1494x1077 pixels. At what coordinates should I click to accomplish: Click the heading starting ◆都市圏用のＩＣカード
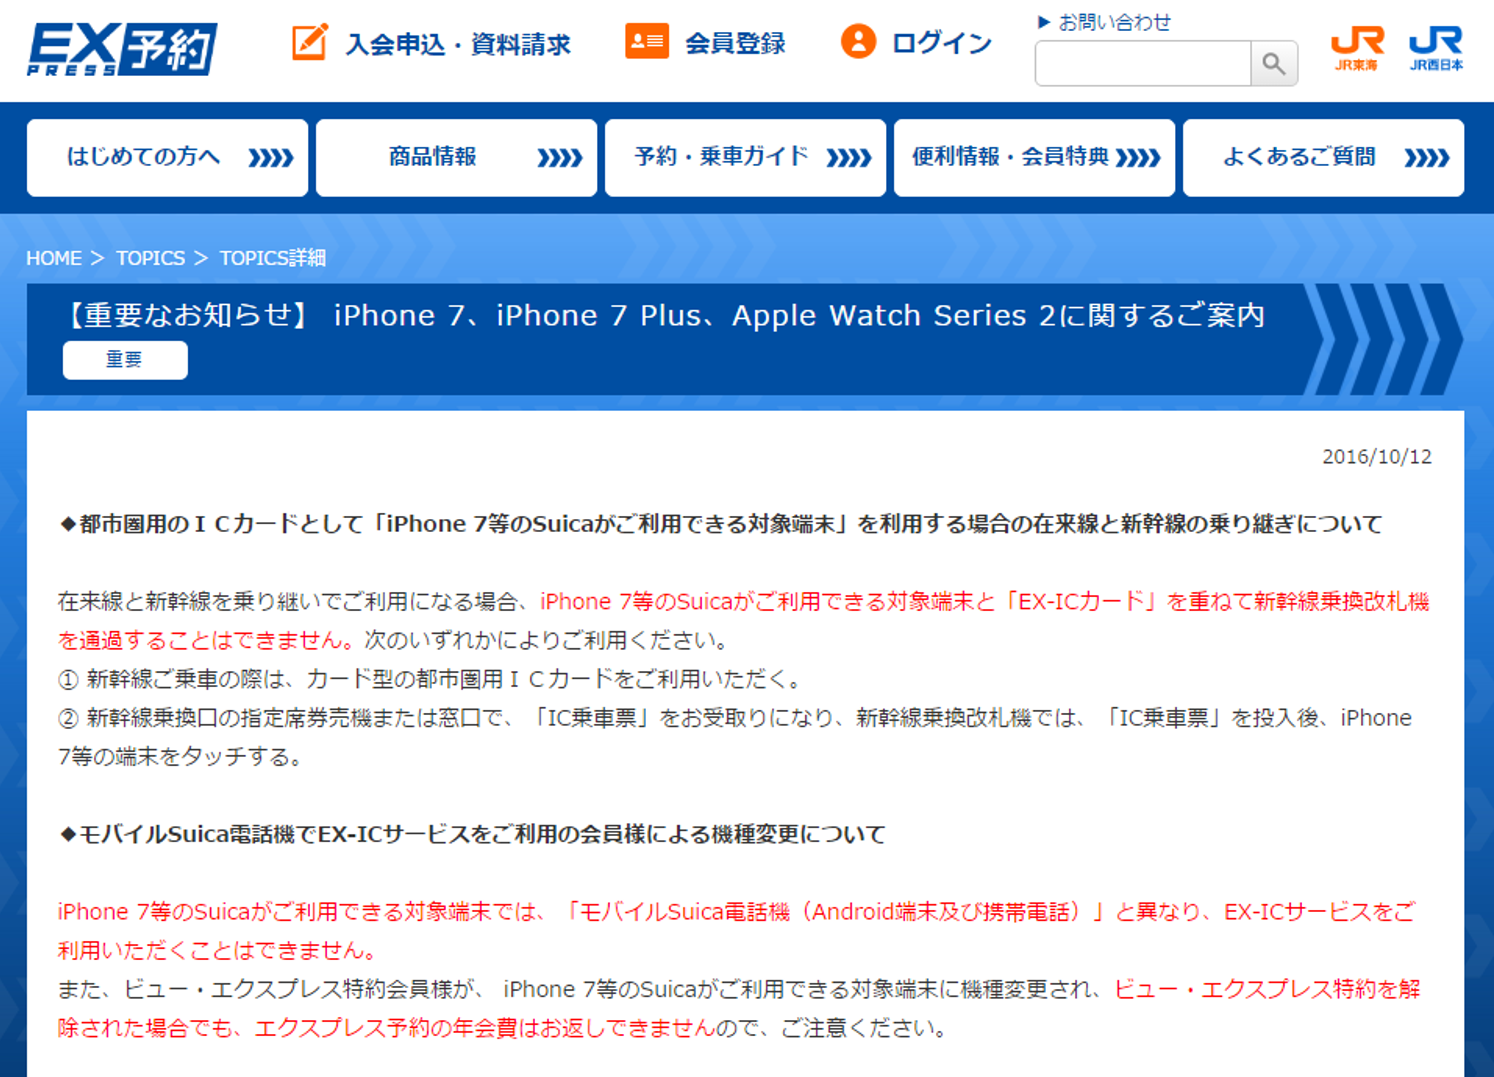(721, 524)
